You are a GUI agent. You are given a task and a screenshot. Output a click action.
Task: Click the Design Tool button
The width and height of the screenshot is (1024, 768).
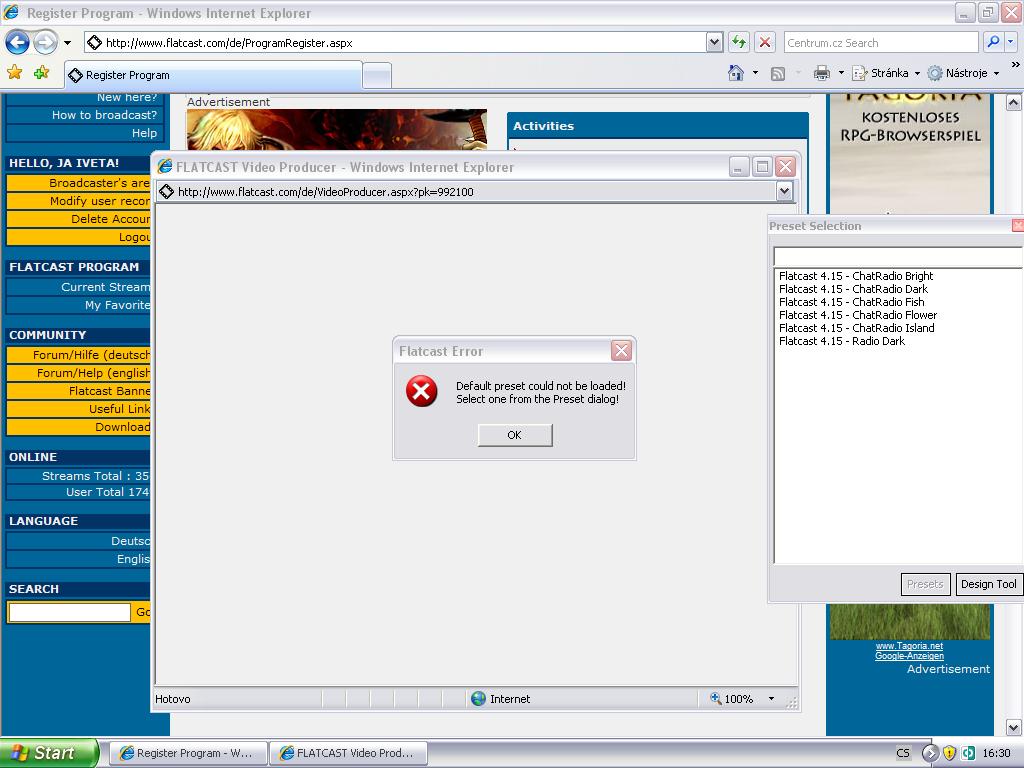tap(989, 584)
